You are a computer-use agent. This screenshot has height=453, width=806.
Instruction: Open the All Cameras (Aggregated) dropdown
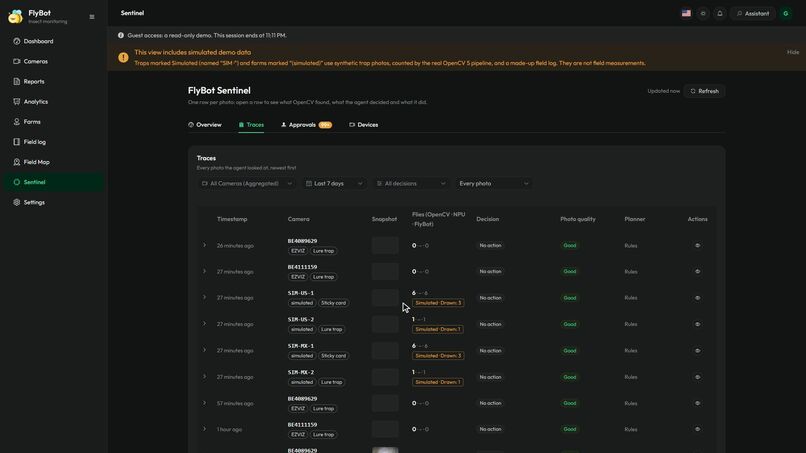[x=247, y=184]
